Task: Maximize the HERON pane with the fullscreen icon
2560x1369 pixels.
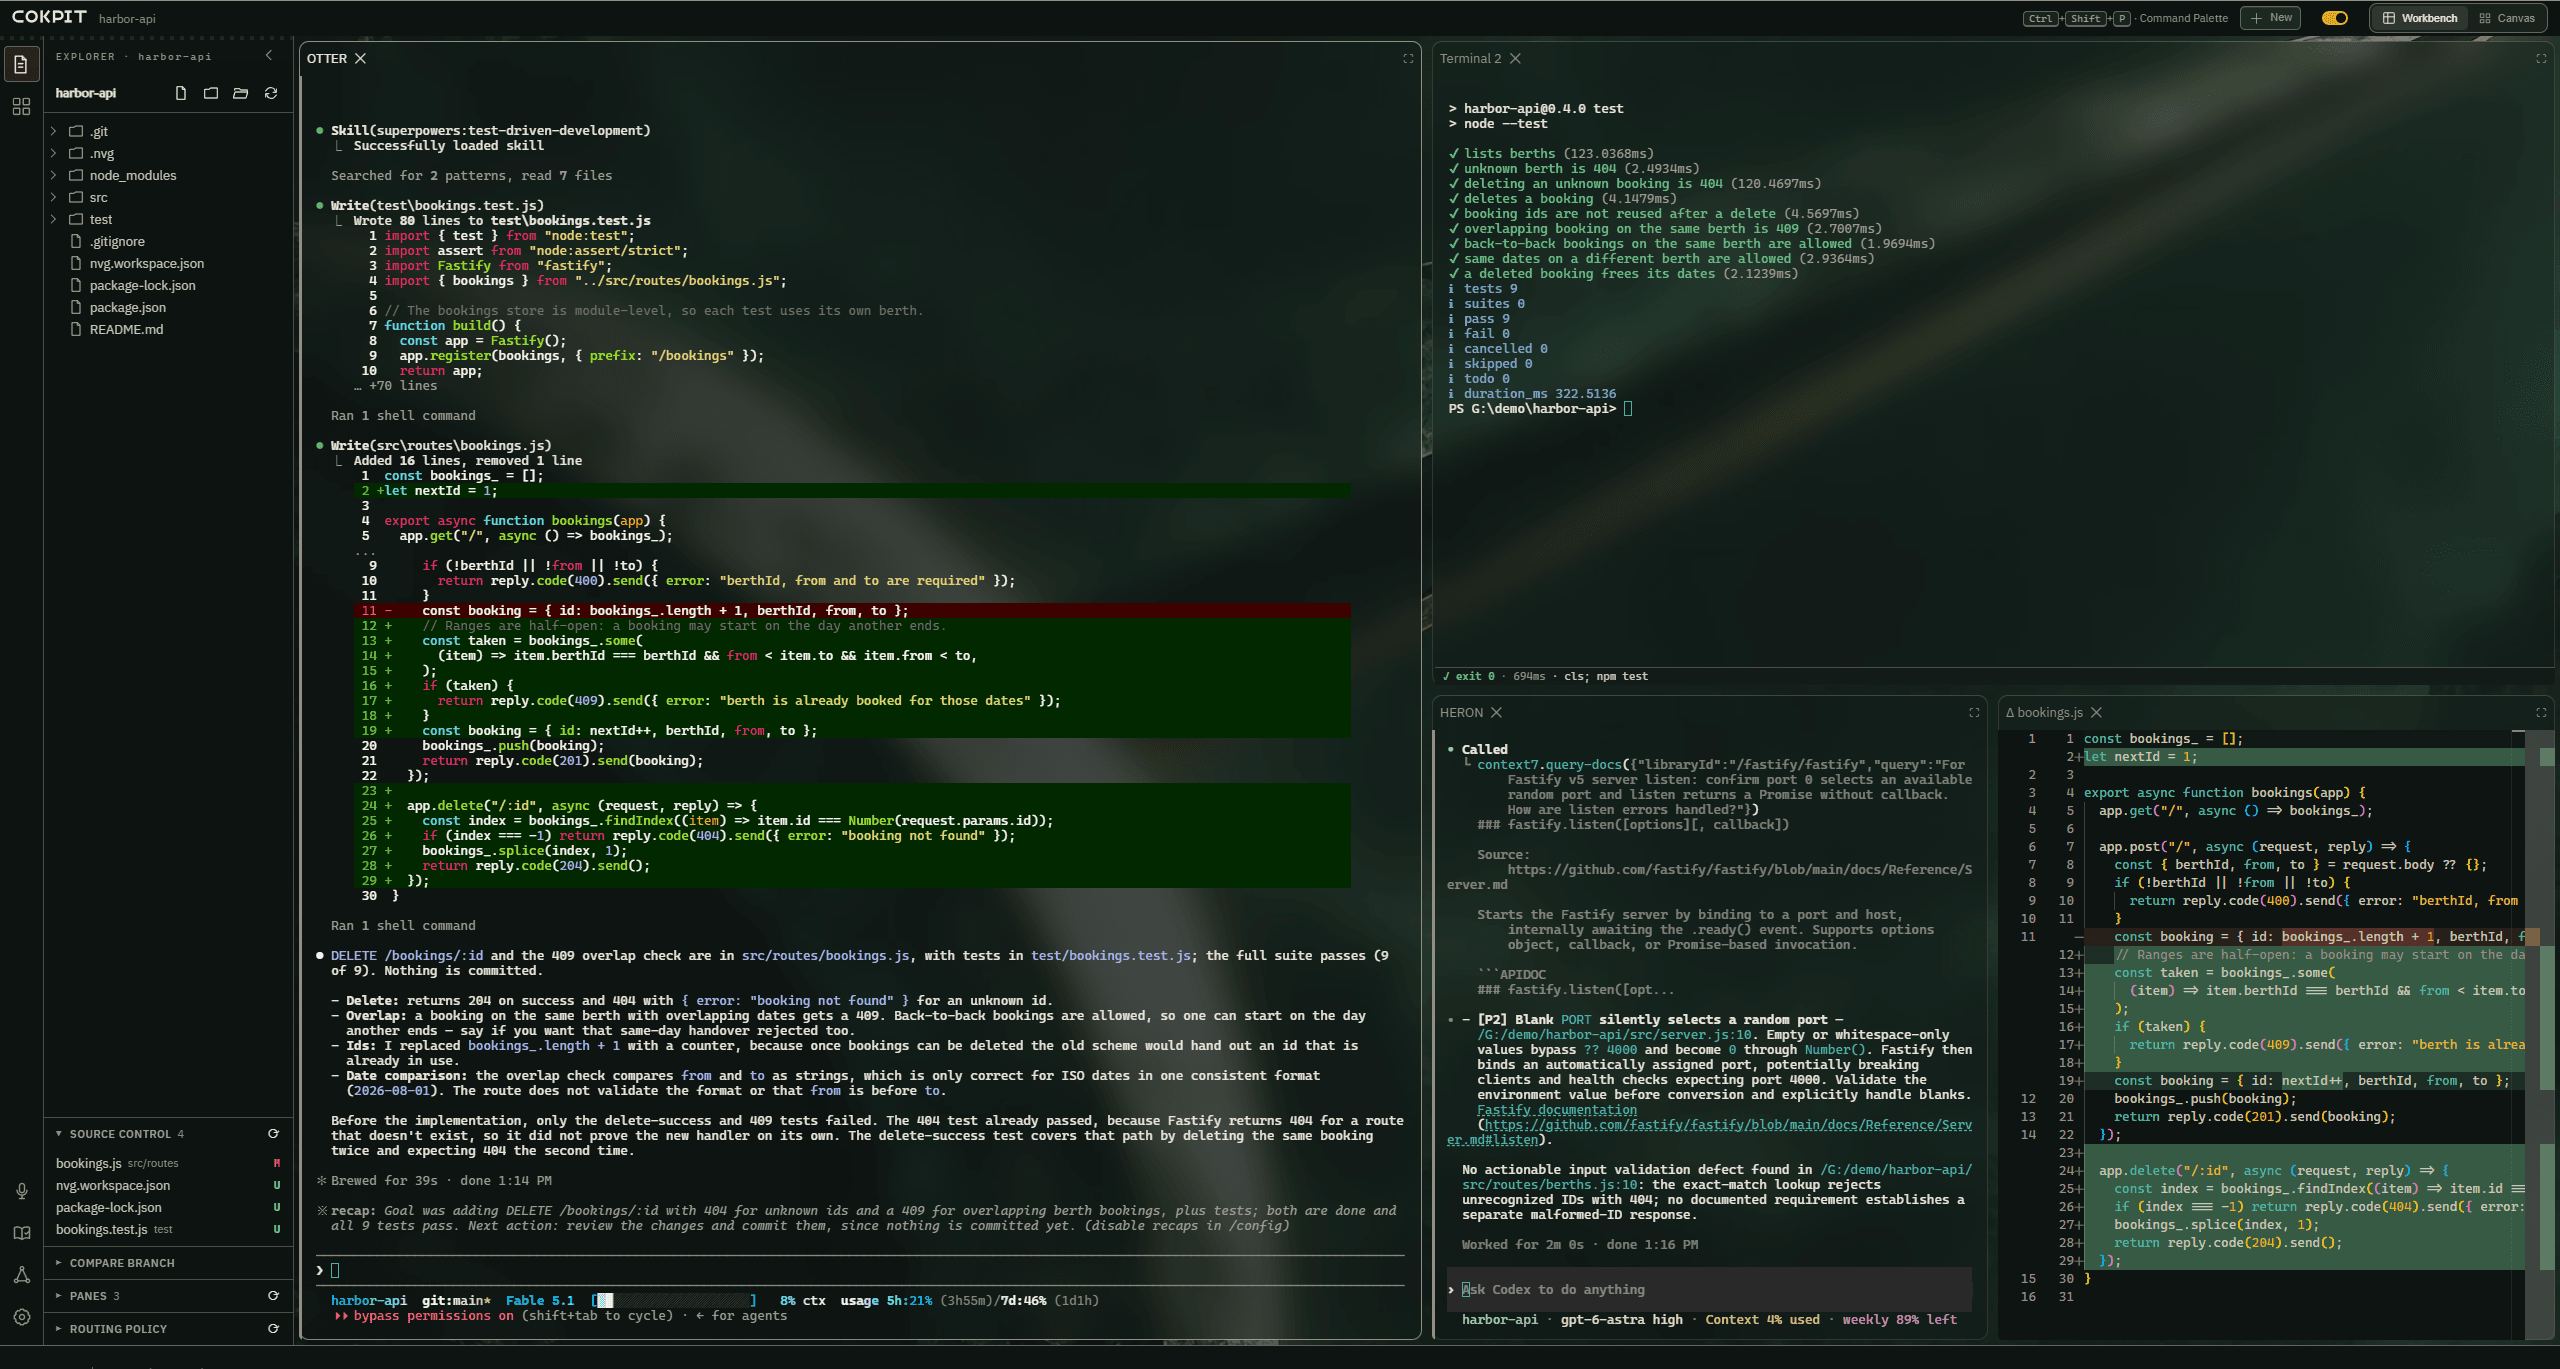Action: pos(1974,712)
